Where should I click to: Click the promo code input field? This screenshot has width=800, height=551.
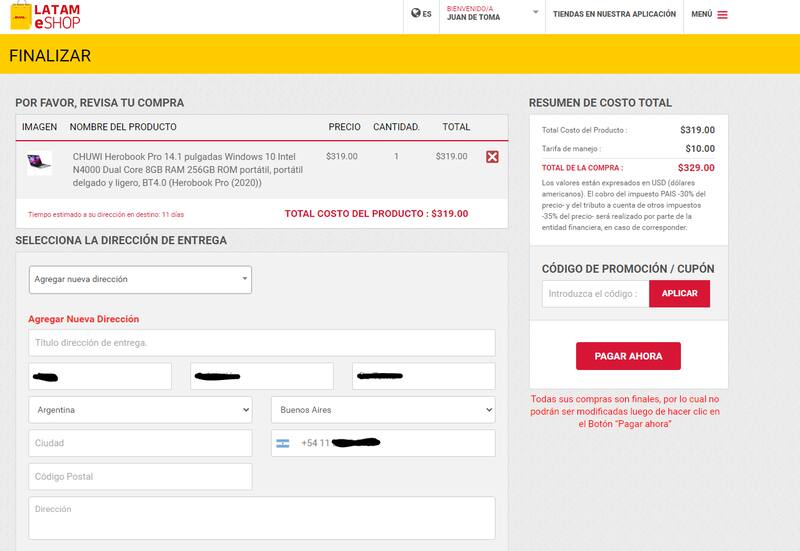point(595,294)
